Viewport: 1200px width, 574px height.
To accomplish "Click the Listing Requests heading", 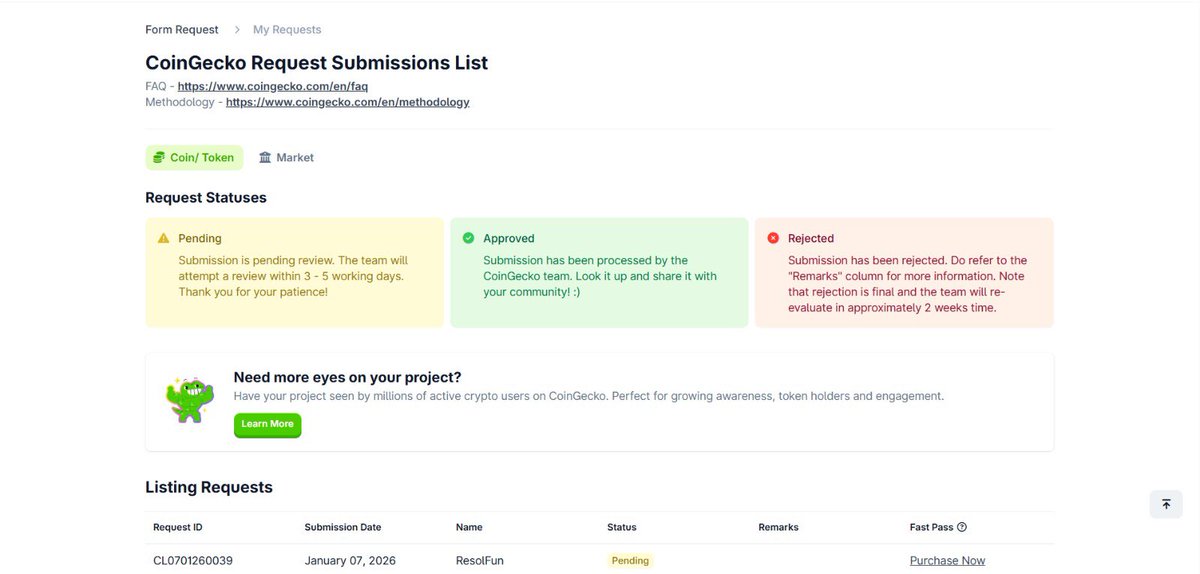I will [x=209, y=487].
